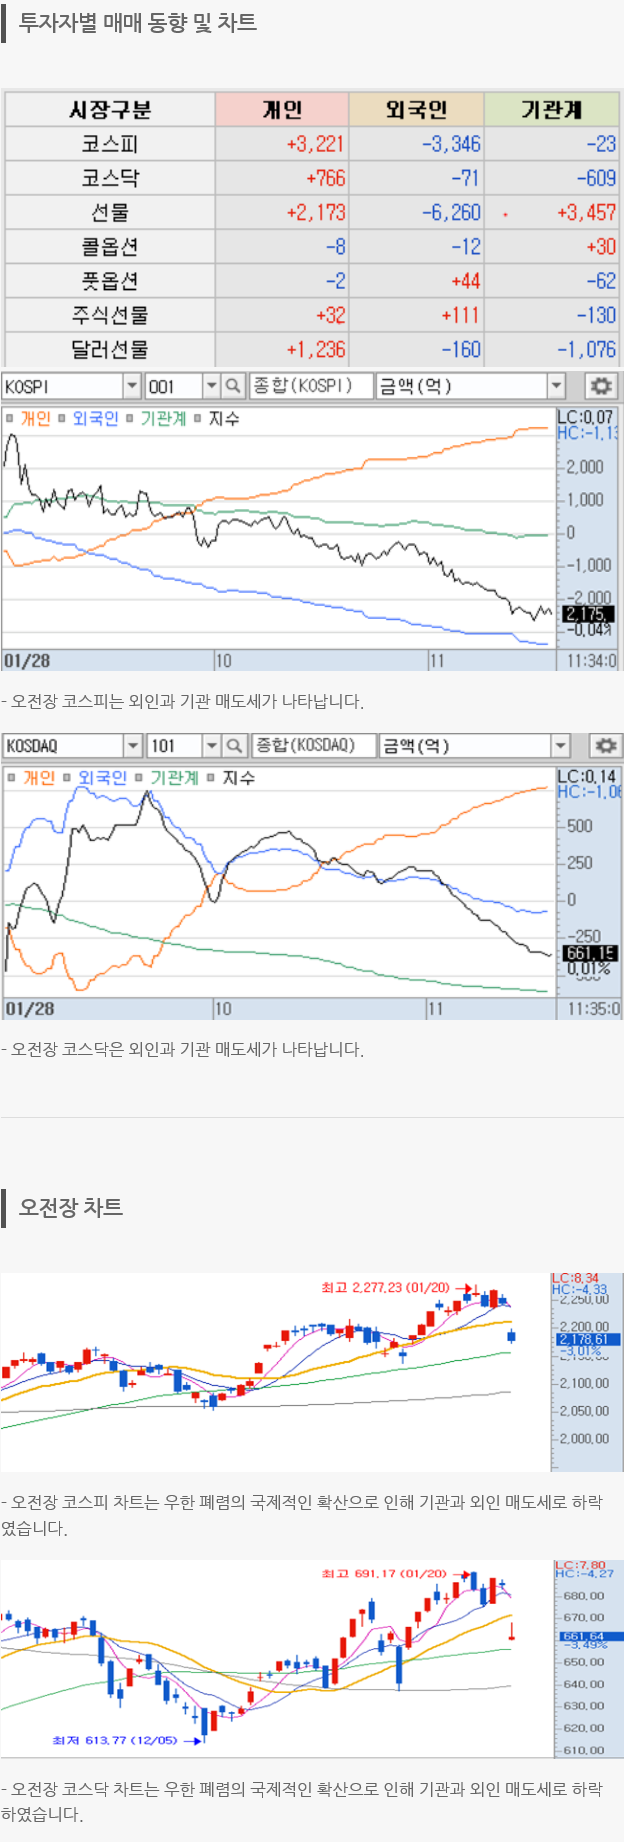The width and height of the screenshot is (624, 1842).
Task: Click the 종합(KOSPI) name field
Action: pos(309,386)
